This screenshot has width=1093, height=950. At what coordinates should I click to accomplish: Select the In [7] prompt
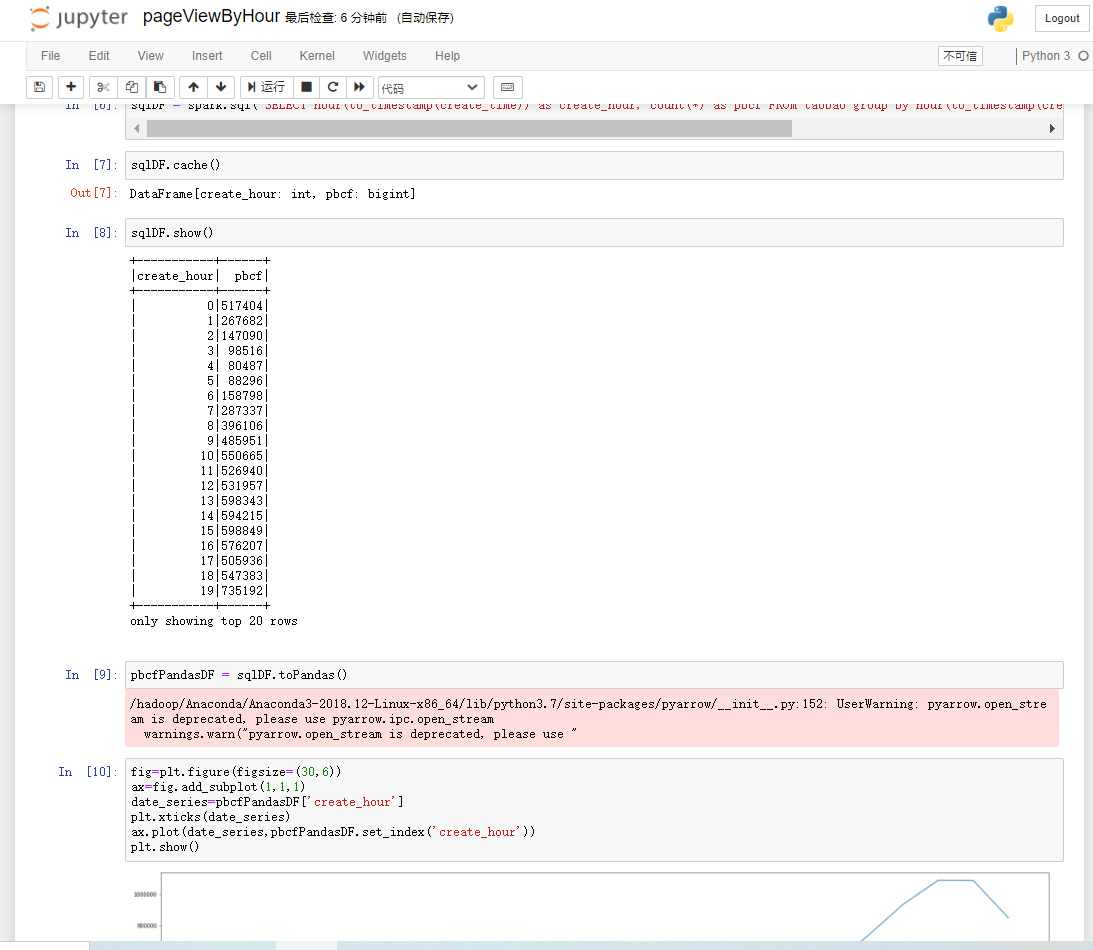tap(91, 165)
